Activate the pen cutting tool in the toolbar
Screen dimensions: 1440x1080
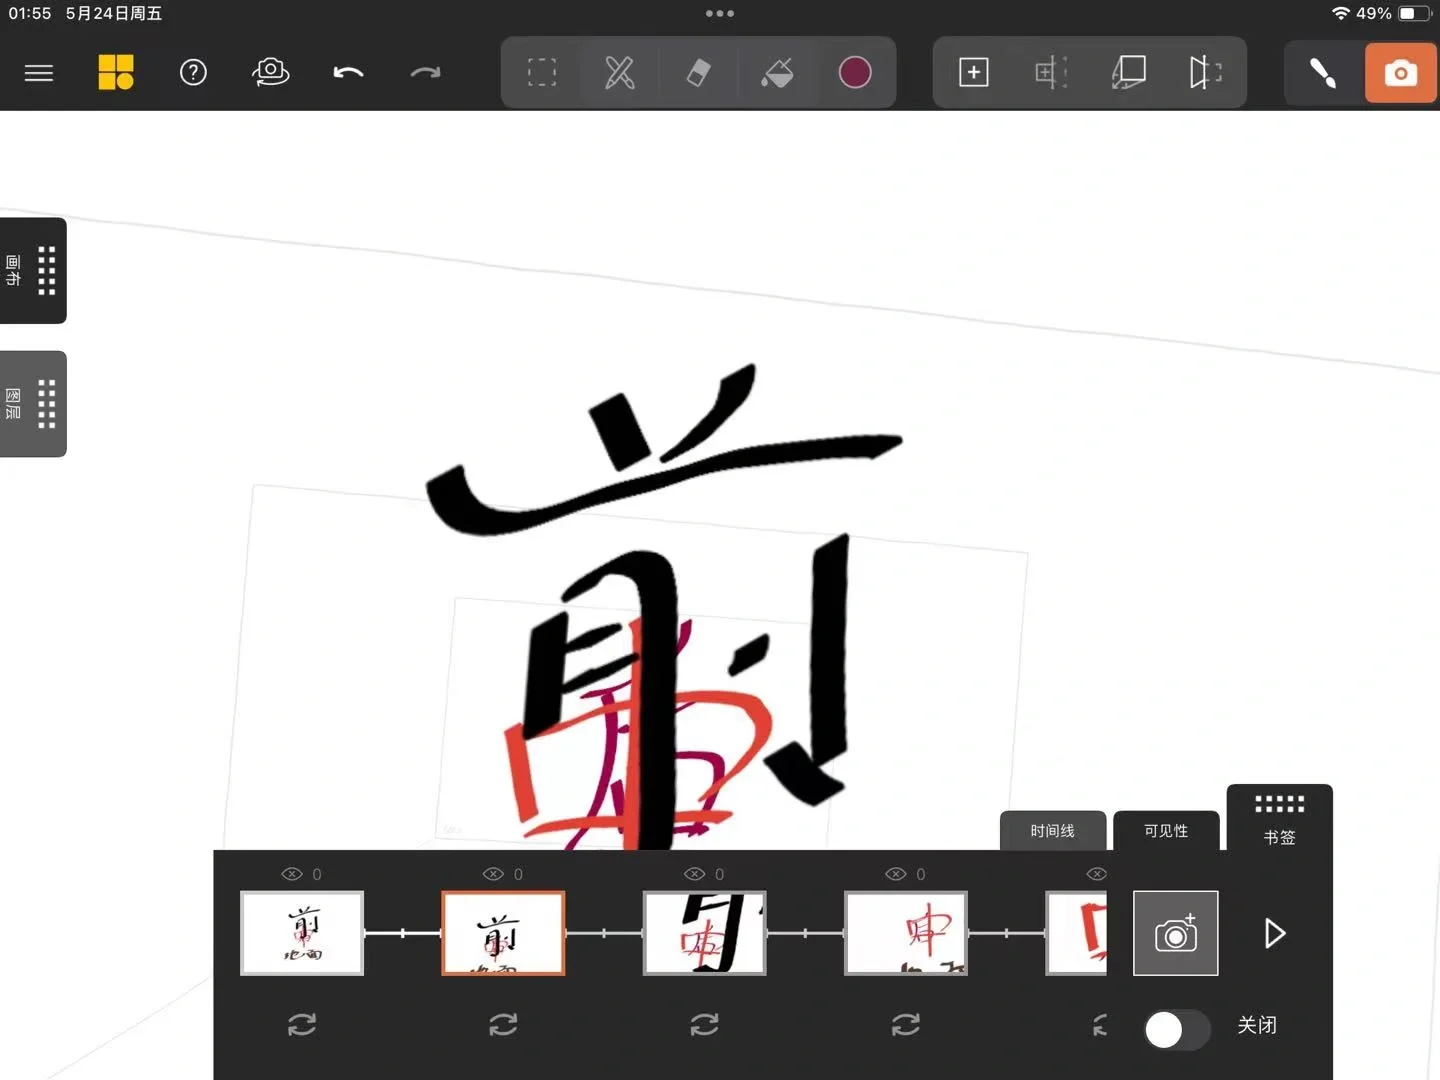[619, 72]
